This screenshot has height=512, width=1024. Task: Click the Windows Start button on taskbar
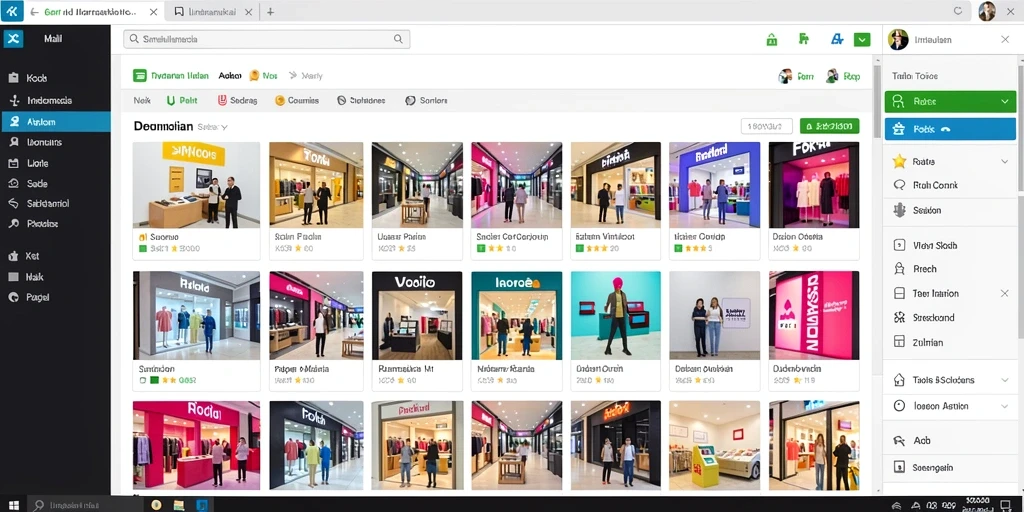point(14,505)
